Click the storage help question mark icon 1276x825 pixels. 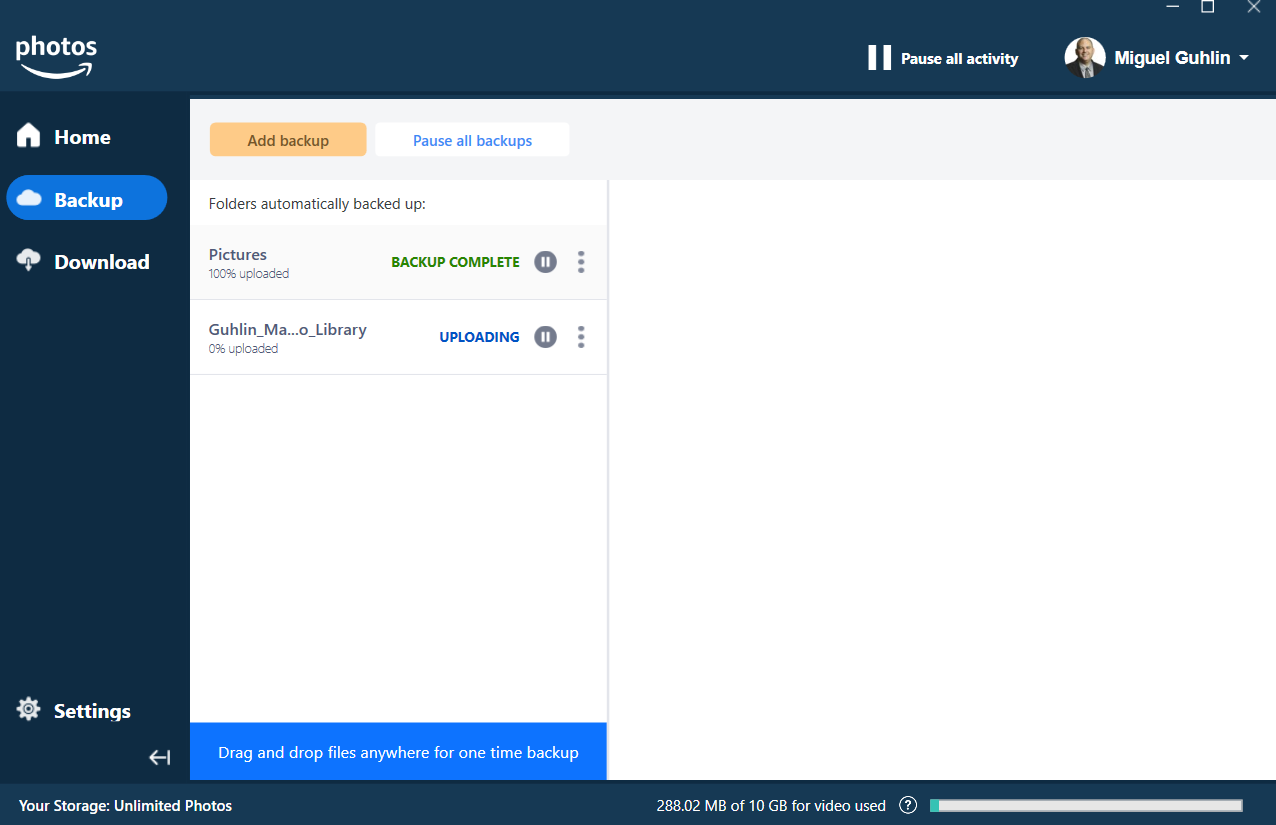908,805
